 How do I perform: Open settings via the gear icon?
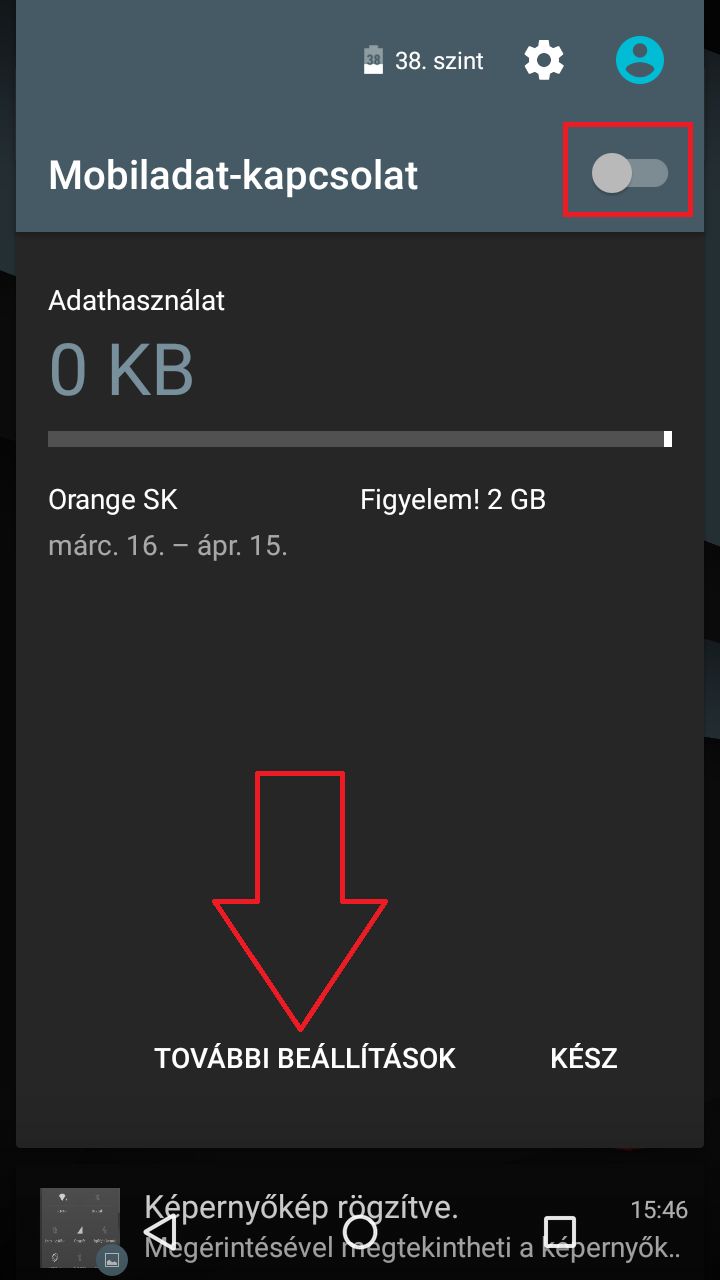(x=544, y=61)
